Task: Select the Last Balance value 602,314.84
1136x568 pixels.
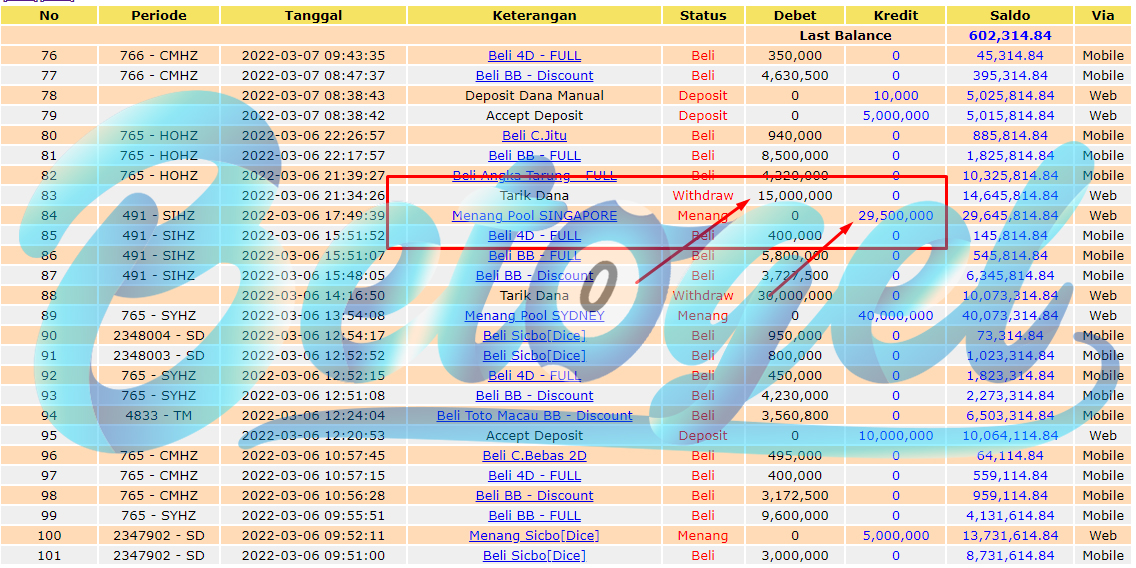Action: 1010,36
